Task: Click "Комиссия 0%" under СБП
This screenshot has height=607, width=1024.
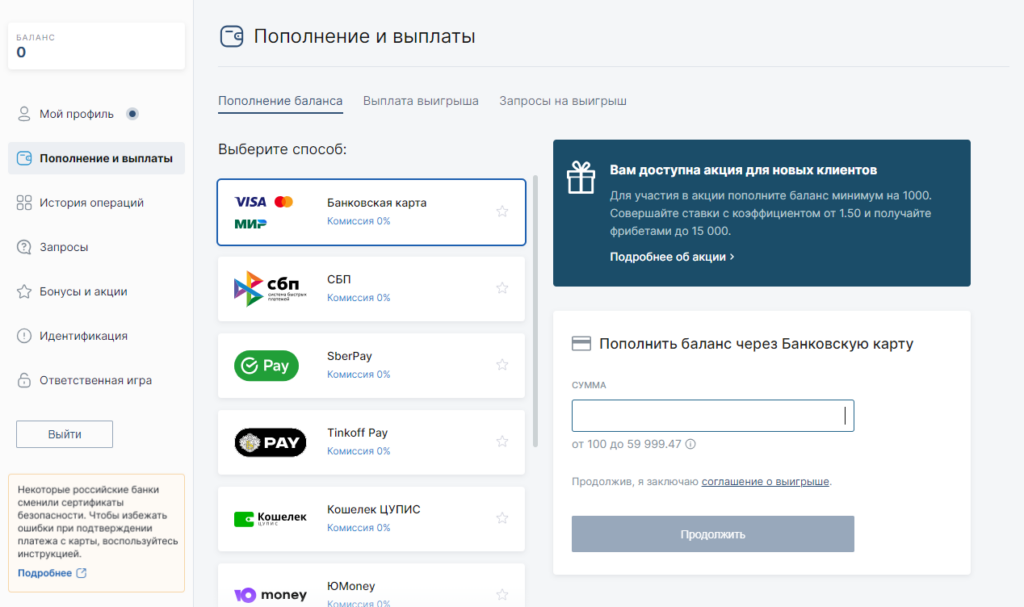Action: coord(359,297)
